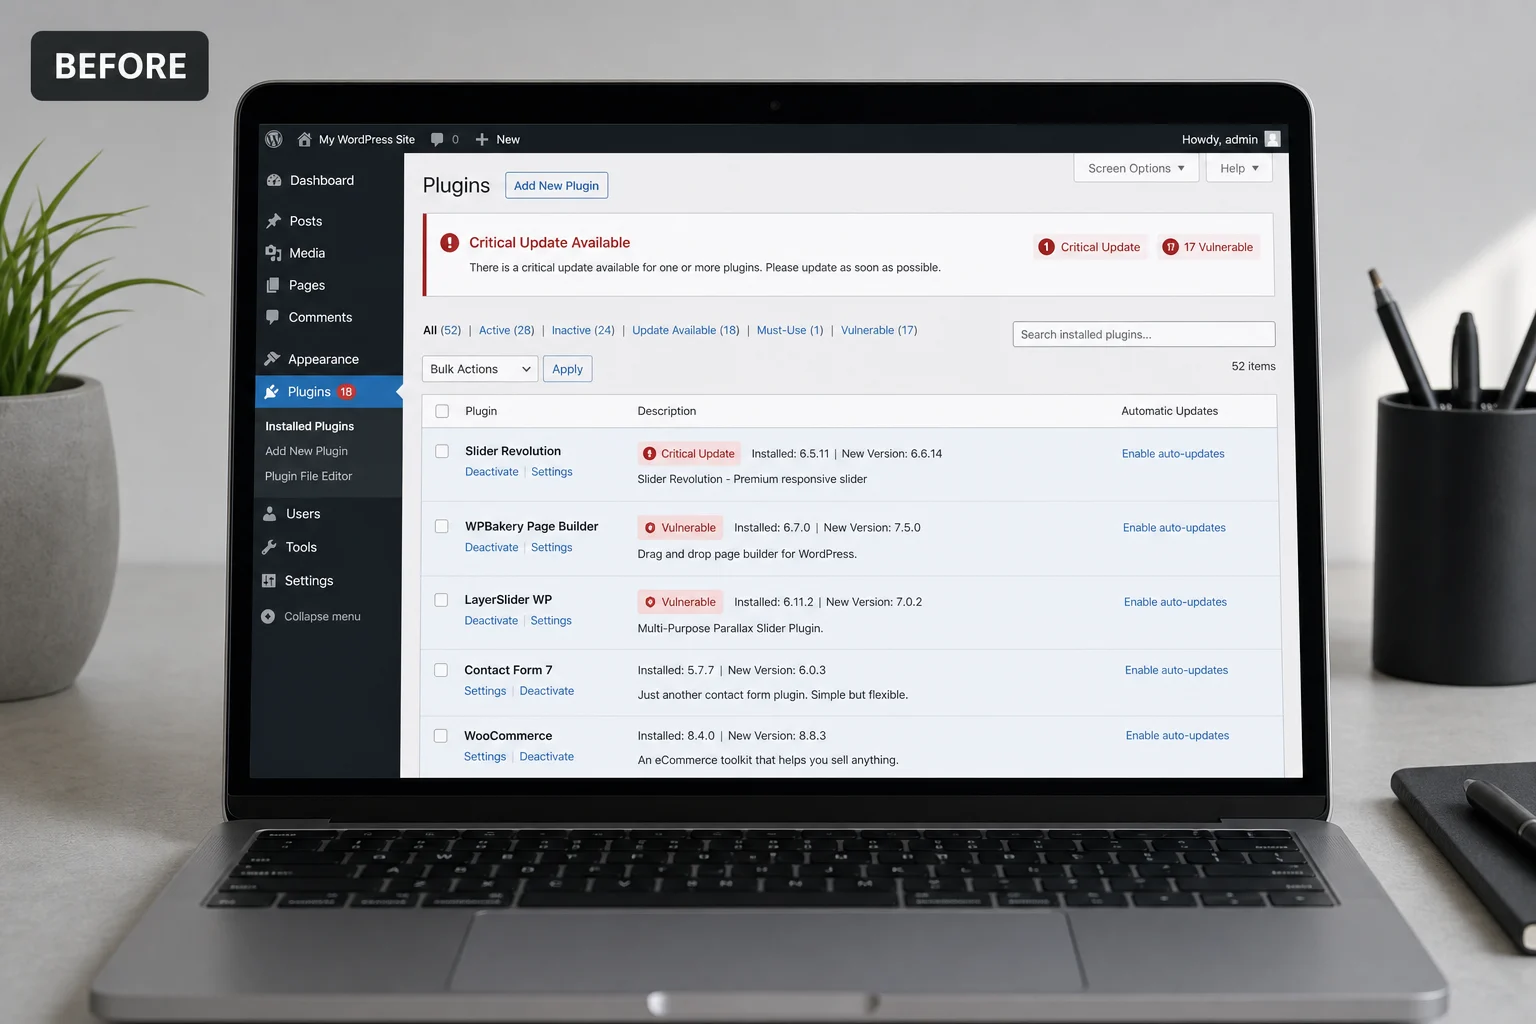Click the Settings sliders icon

pyautogui.click(x=269, y=581)
